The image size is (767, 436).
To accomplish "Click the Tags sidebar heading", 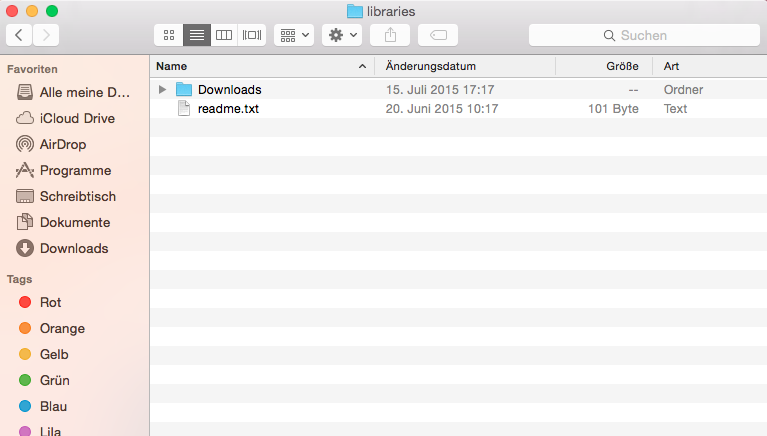I will pos(20,279).
